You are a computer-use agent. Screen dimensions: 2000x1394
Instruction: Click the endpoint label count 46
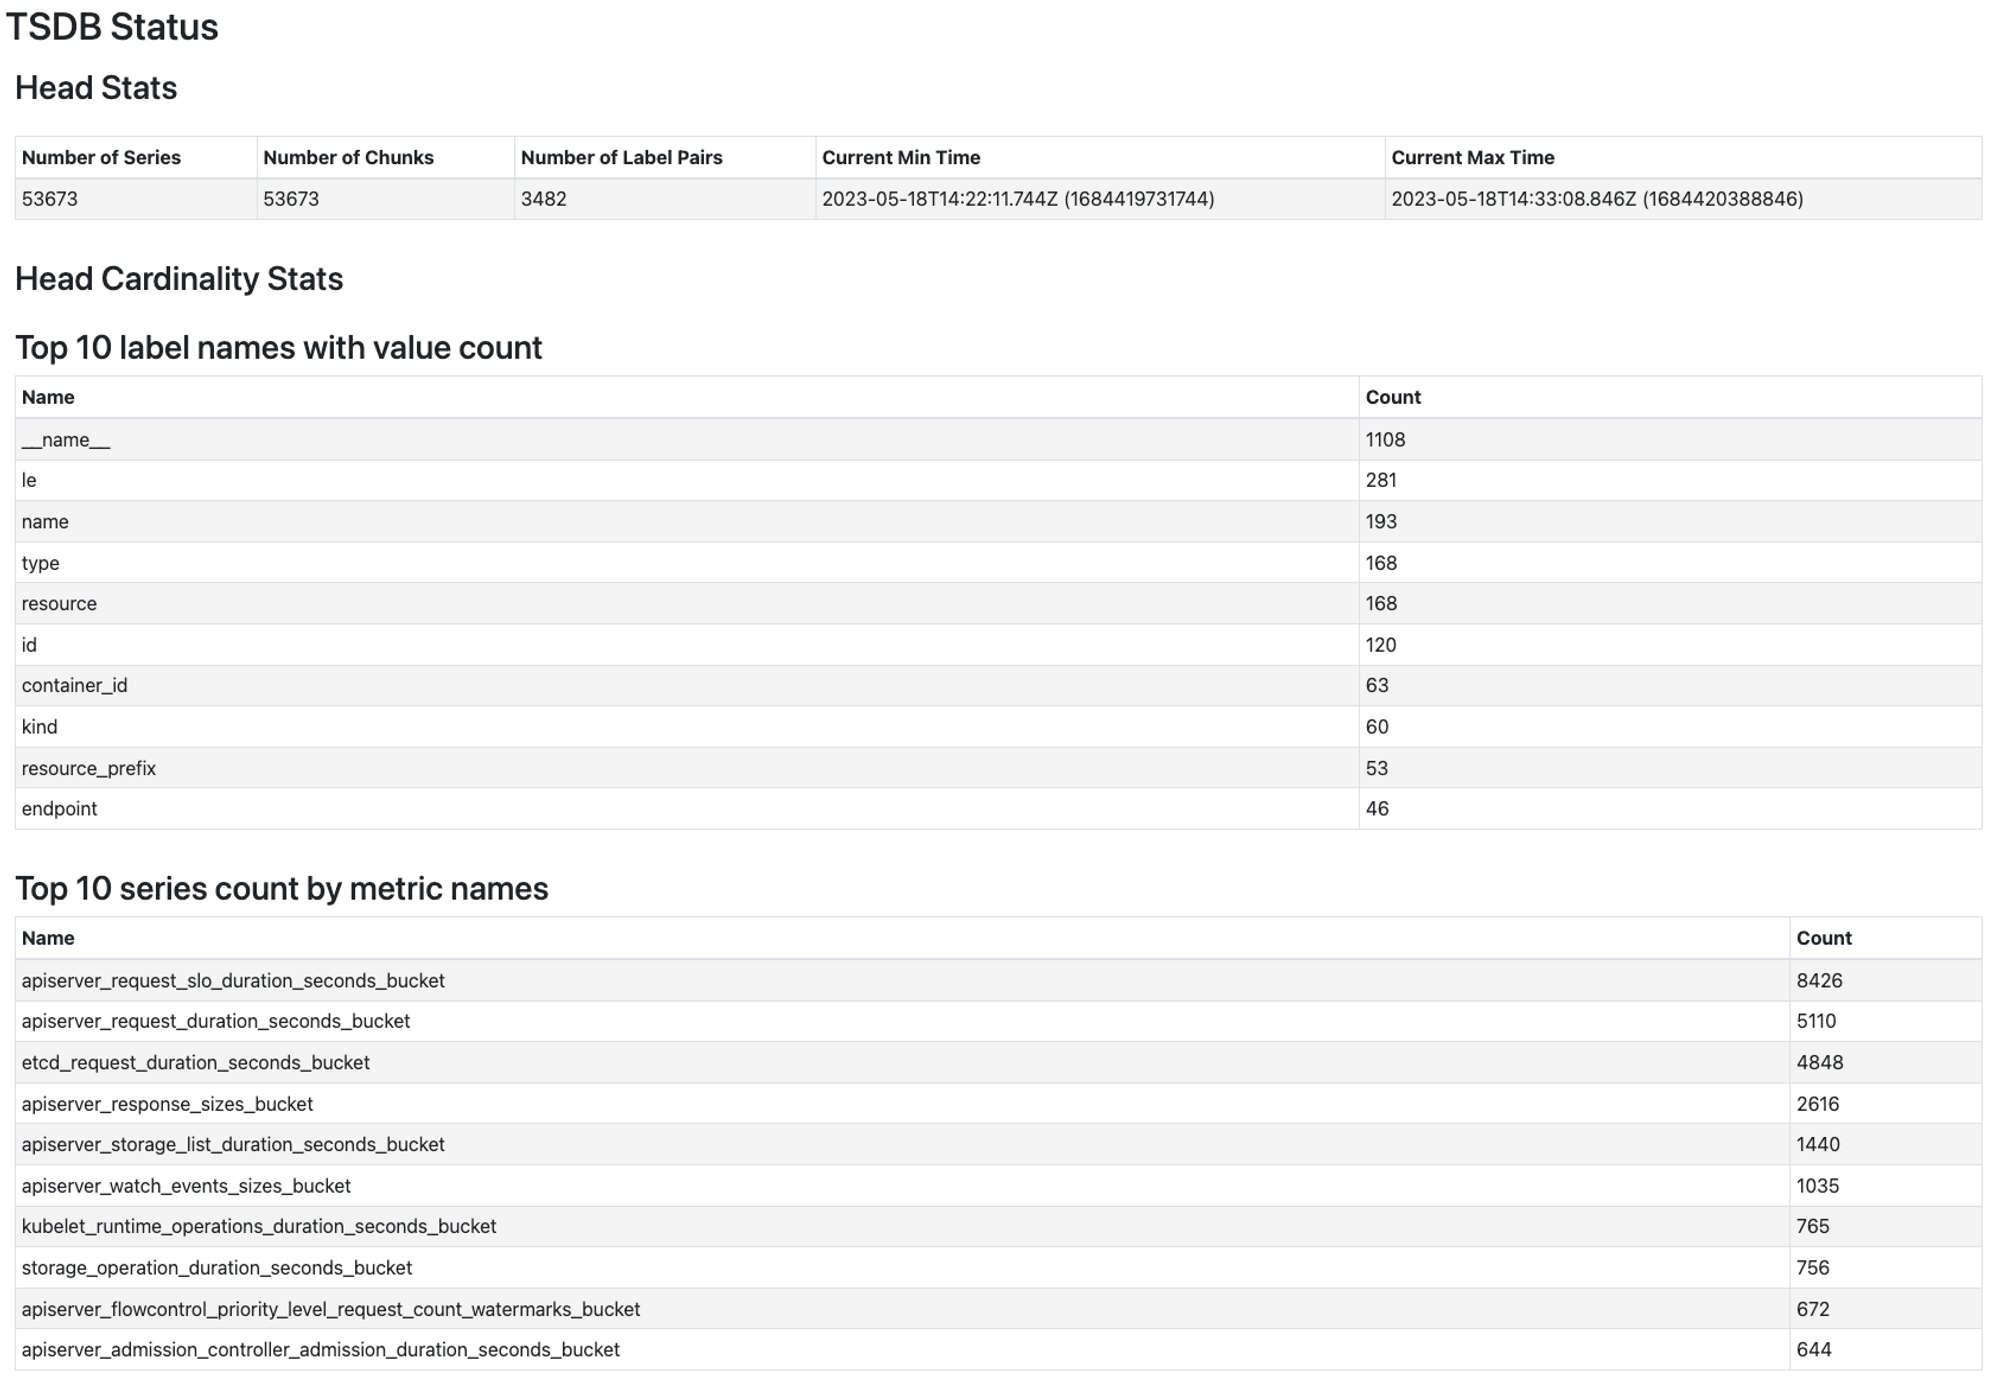[x=1376, y=808]
